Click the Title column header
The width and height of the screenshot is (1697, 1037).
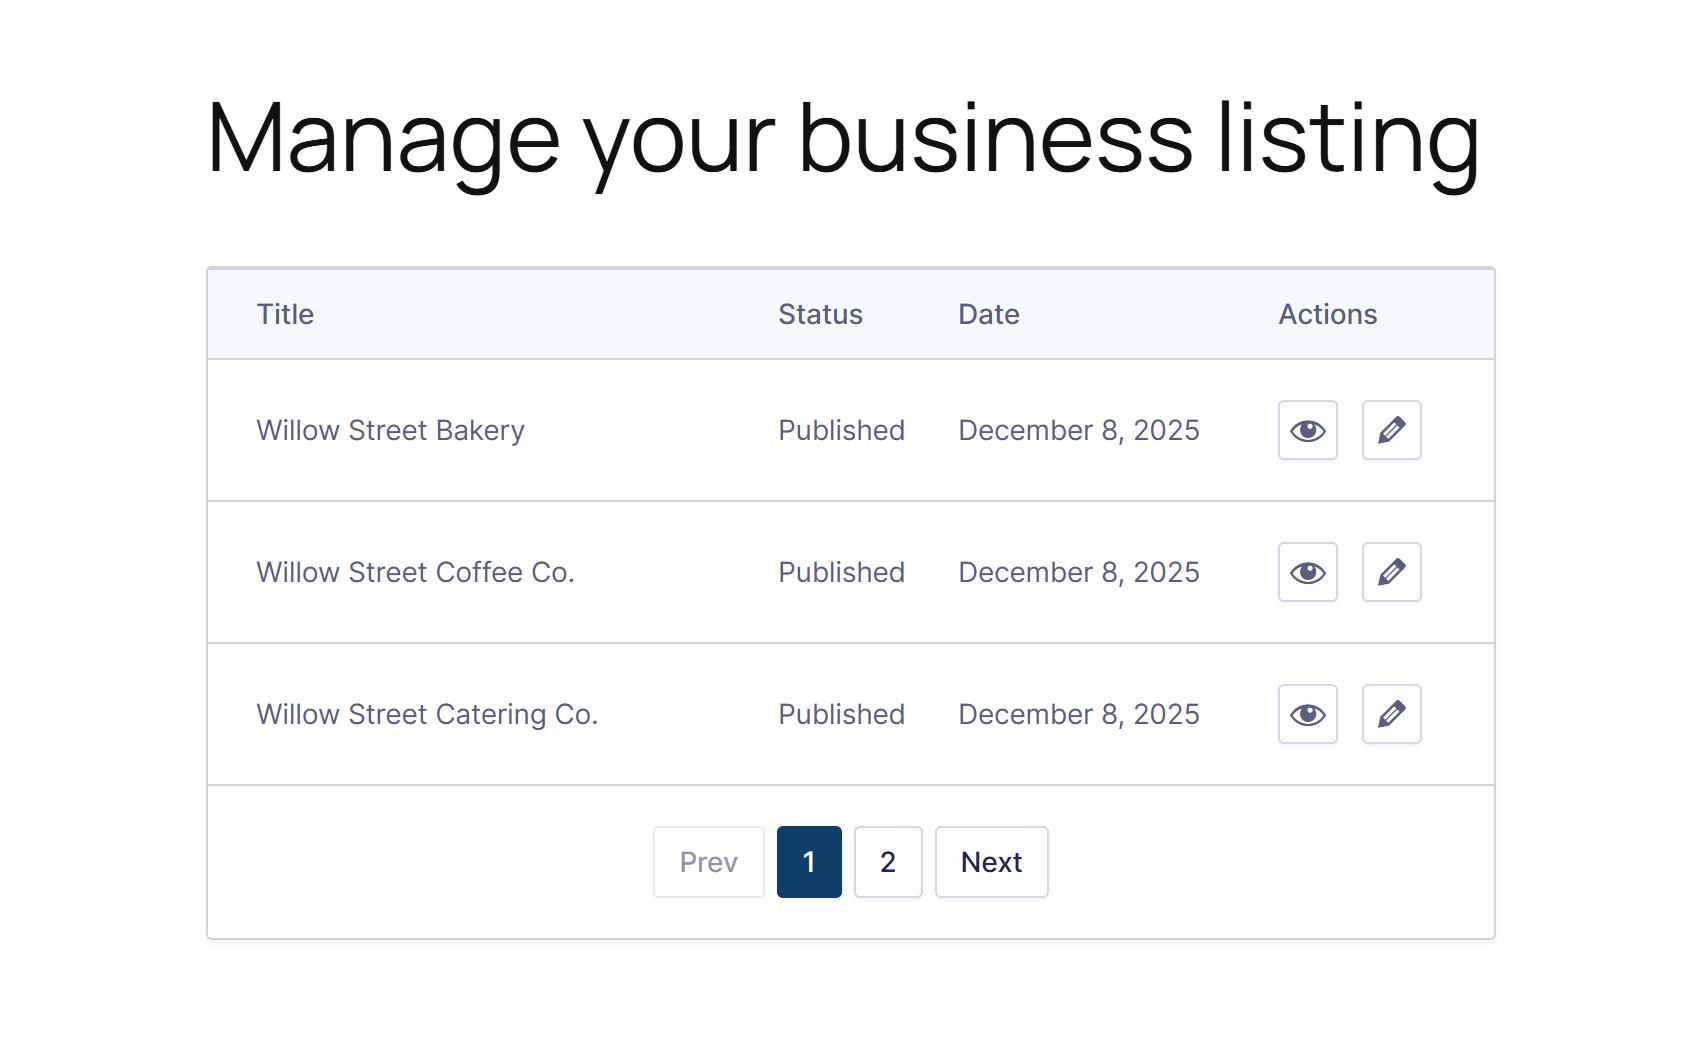[285, 314]
